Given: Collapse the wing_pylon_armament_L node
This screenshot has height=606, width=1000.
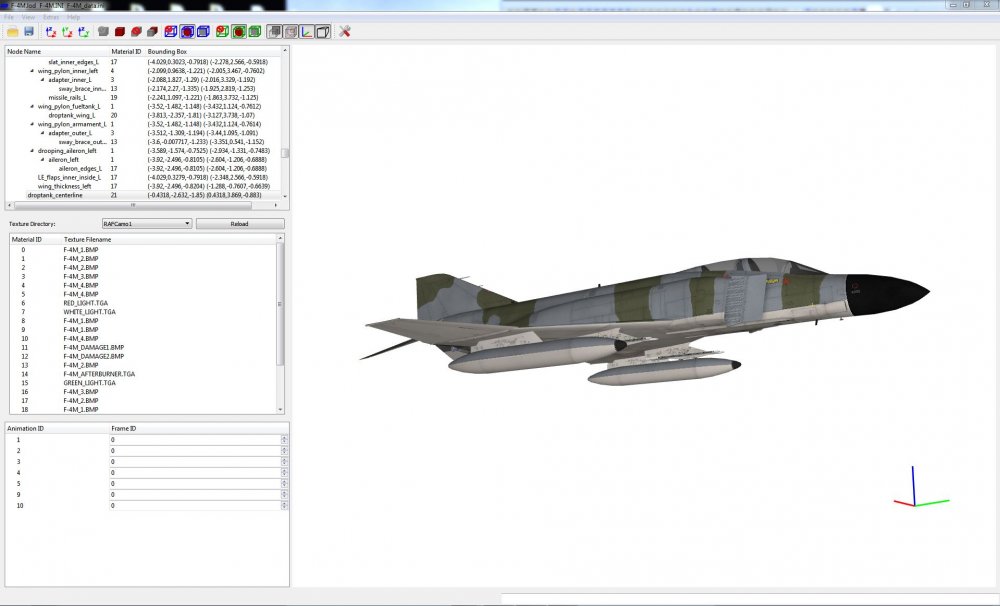Looking at the screenshot, I should pyautogui.click(x=32, y=124).
